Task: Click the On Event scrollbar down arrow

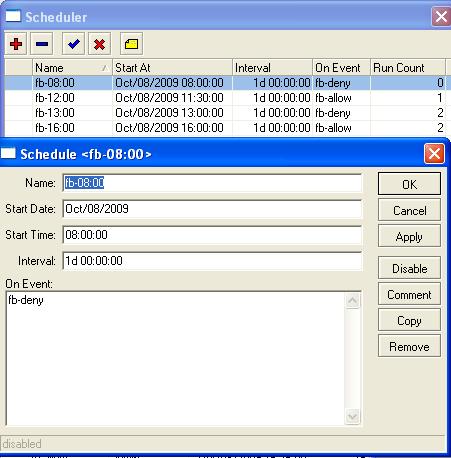Action: [353, 416]
